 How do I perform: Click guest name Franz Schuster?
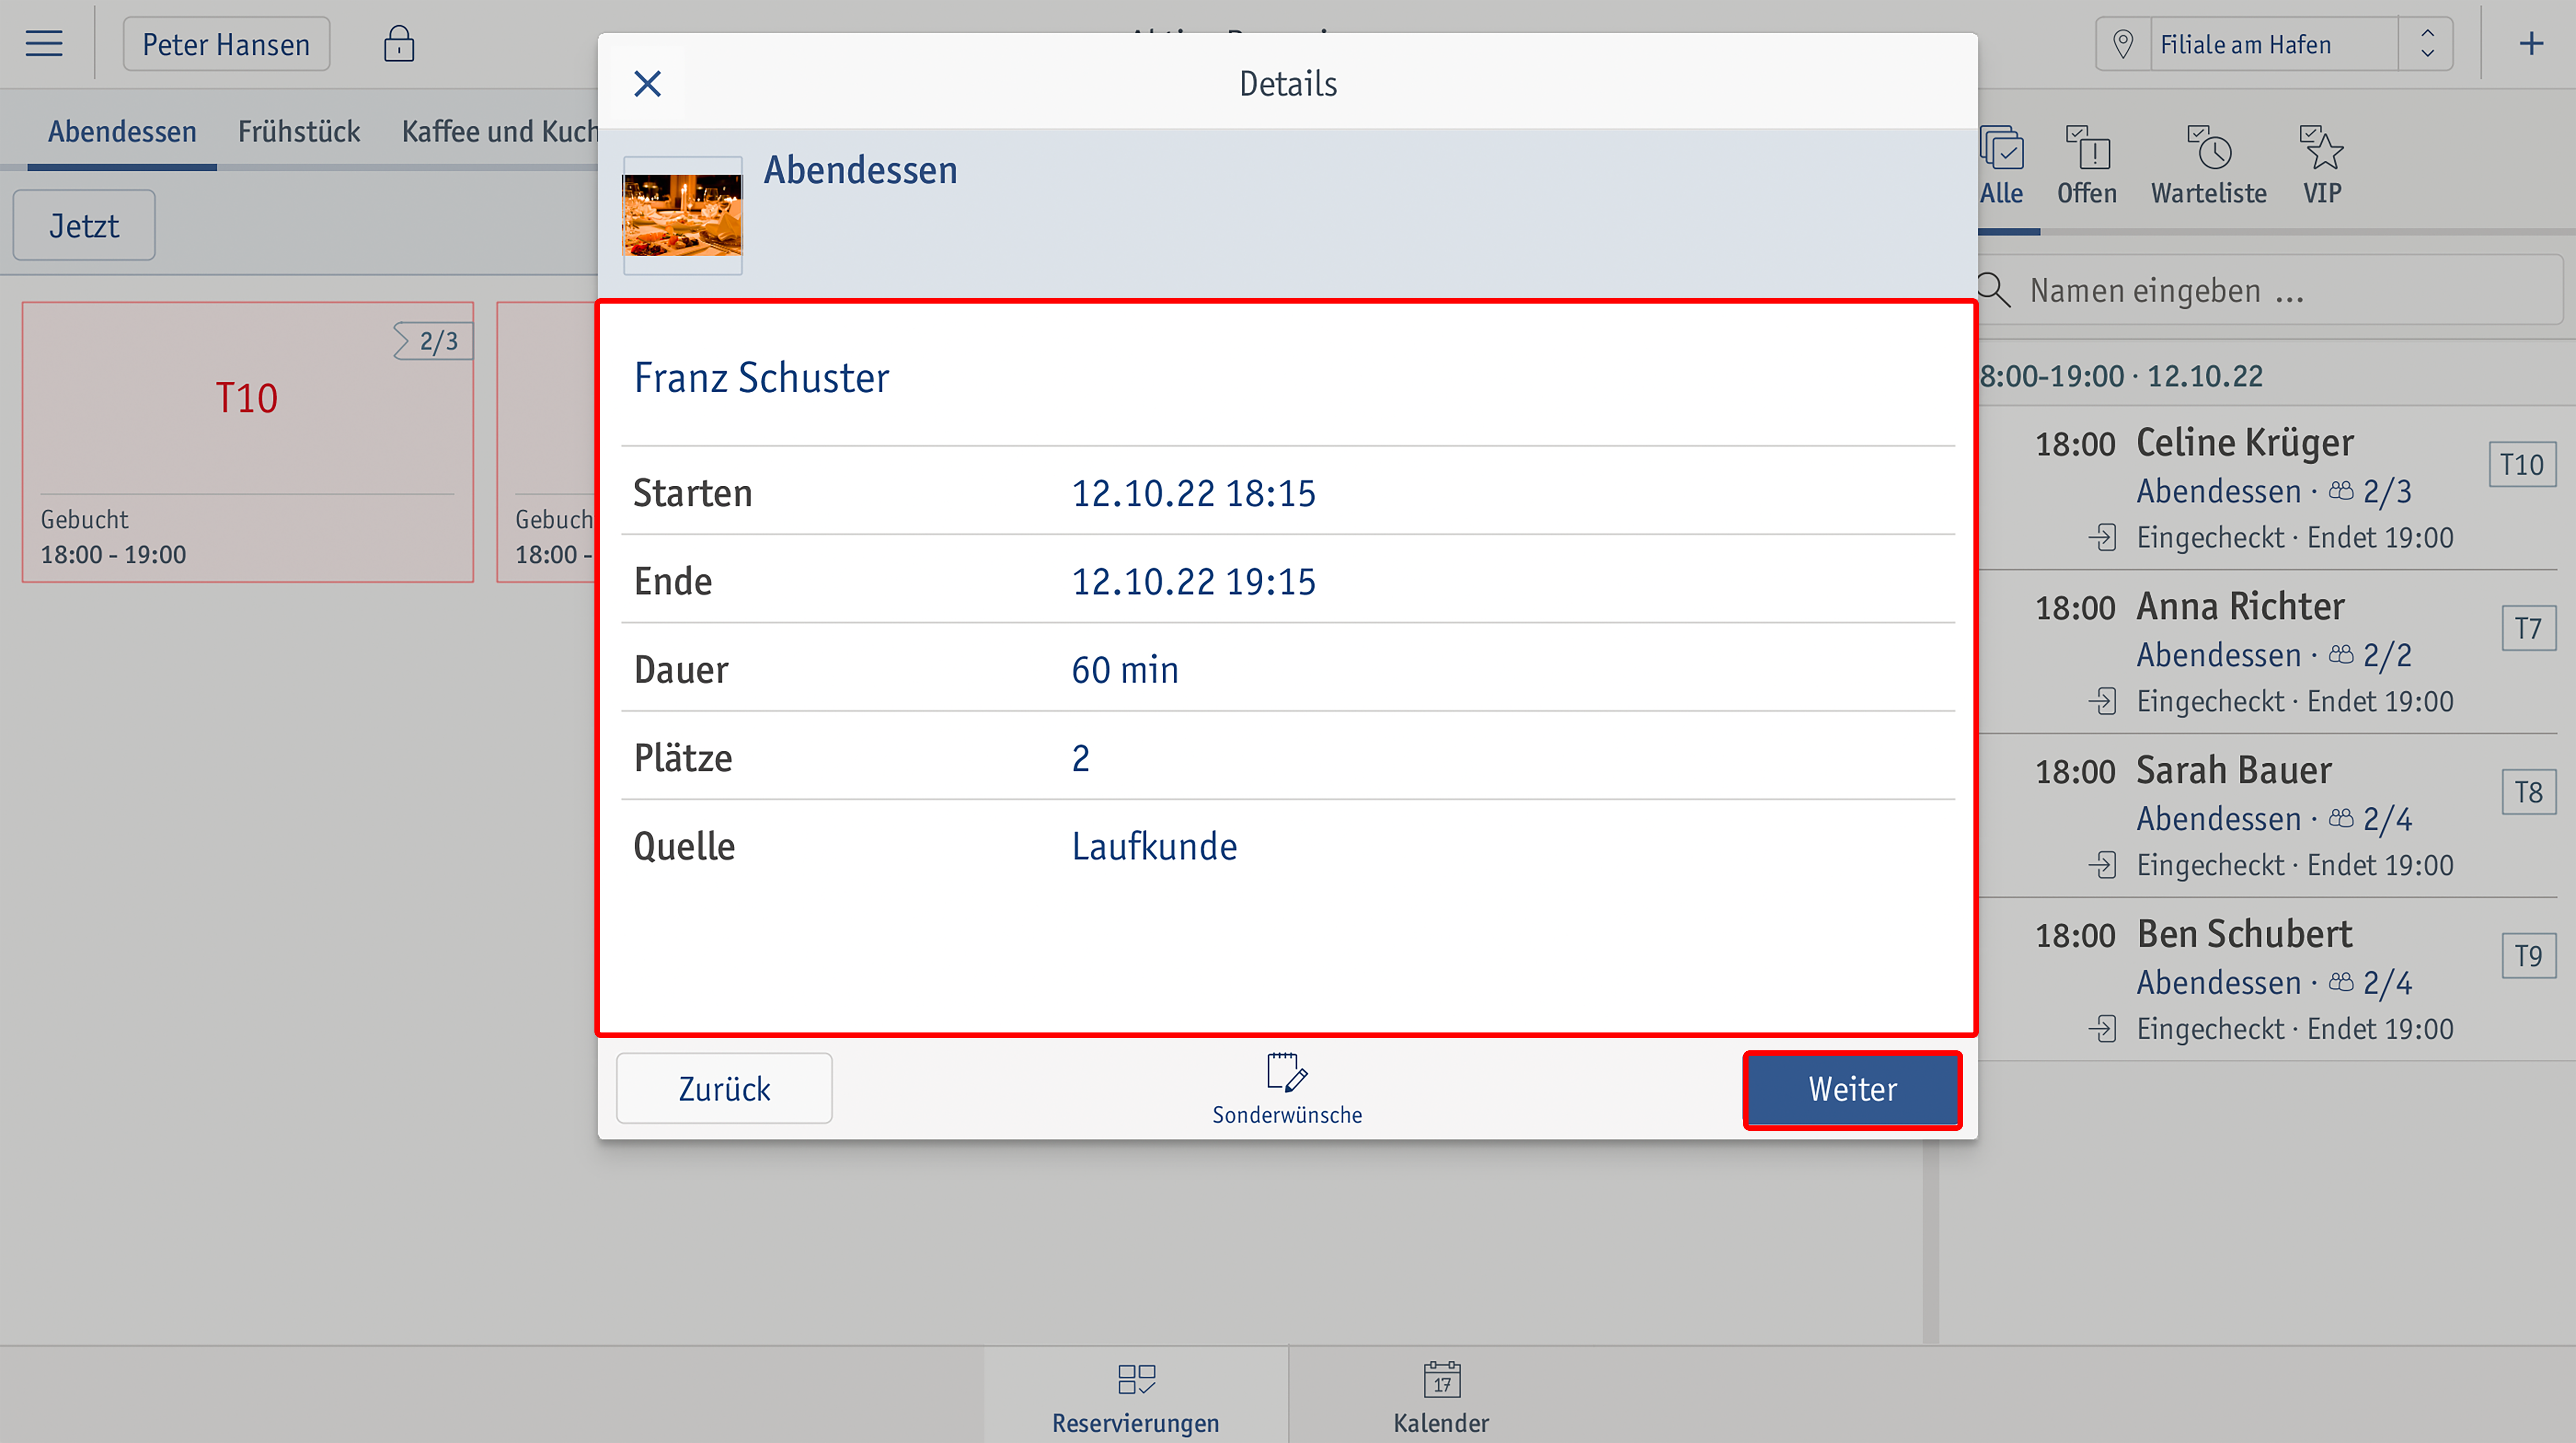[761, 378]
